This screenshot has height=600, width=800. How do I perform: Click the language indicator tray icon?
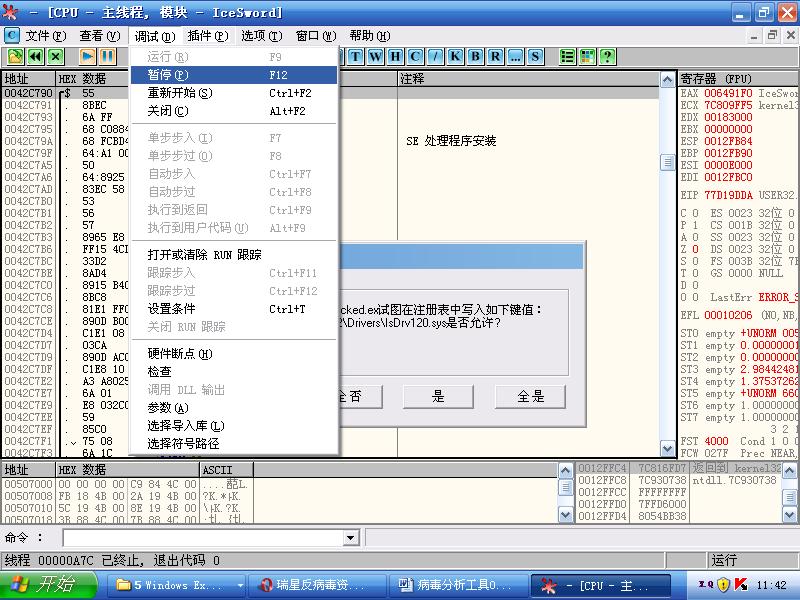click(x=706, y=585)
